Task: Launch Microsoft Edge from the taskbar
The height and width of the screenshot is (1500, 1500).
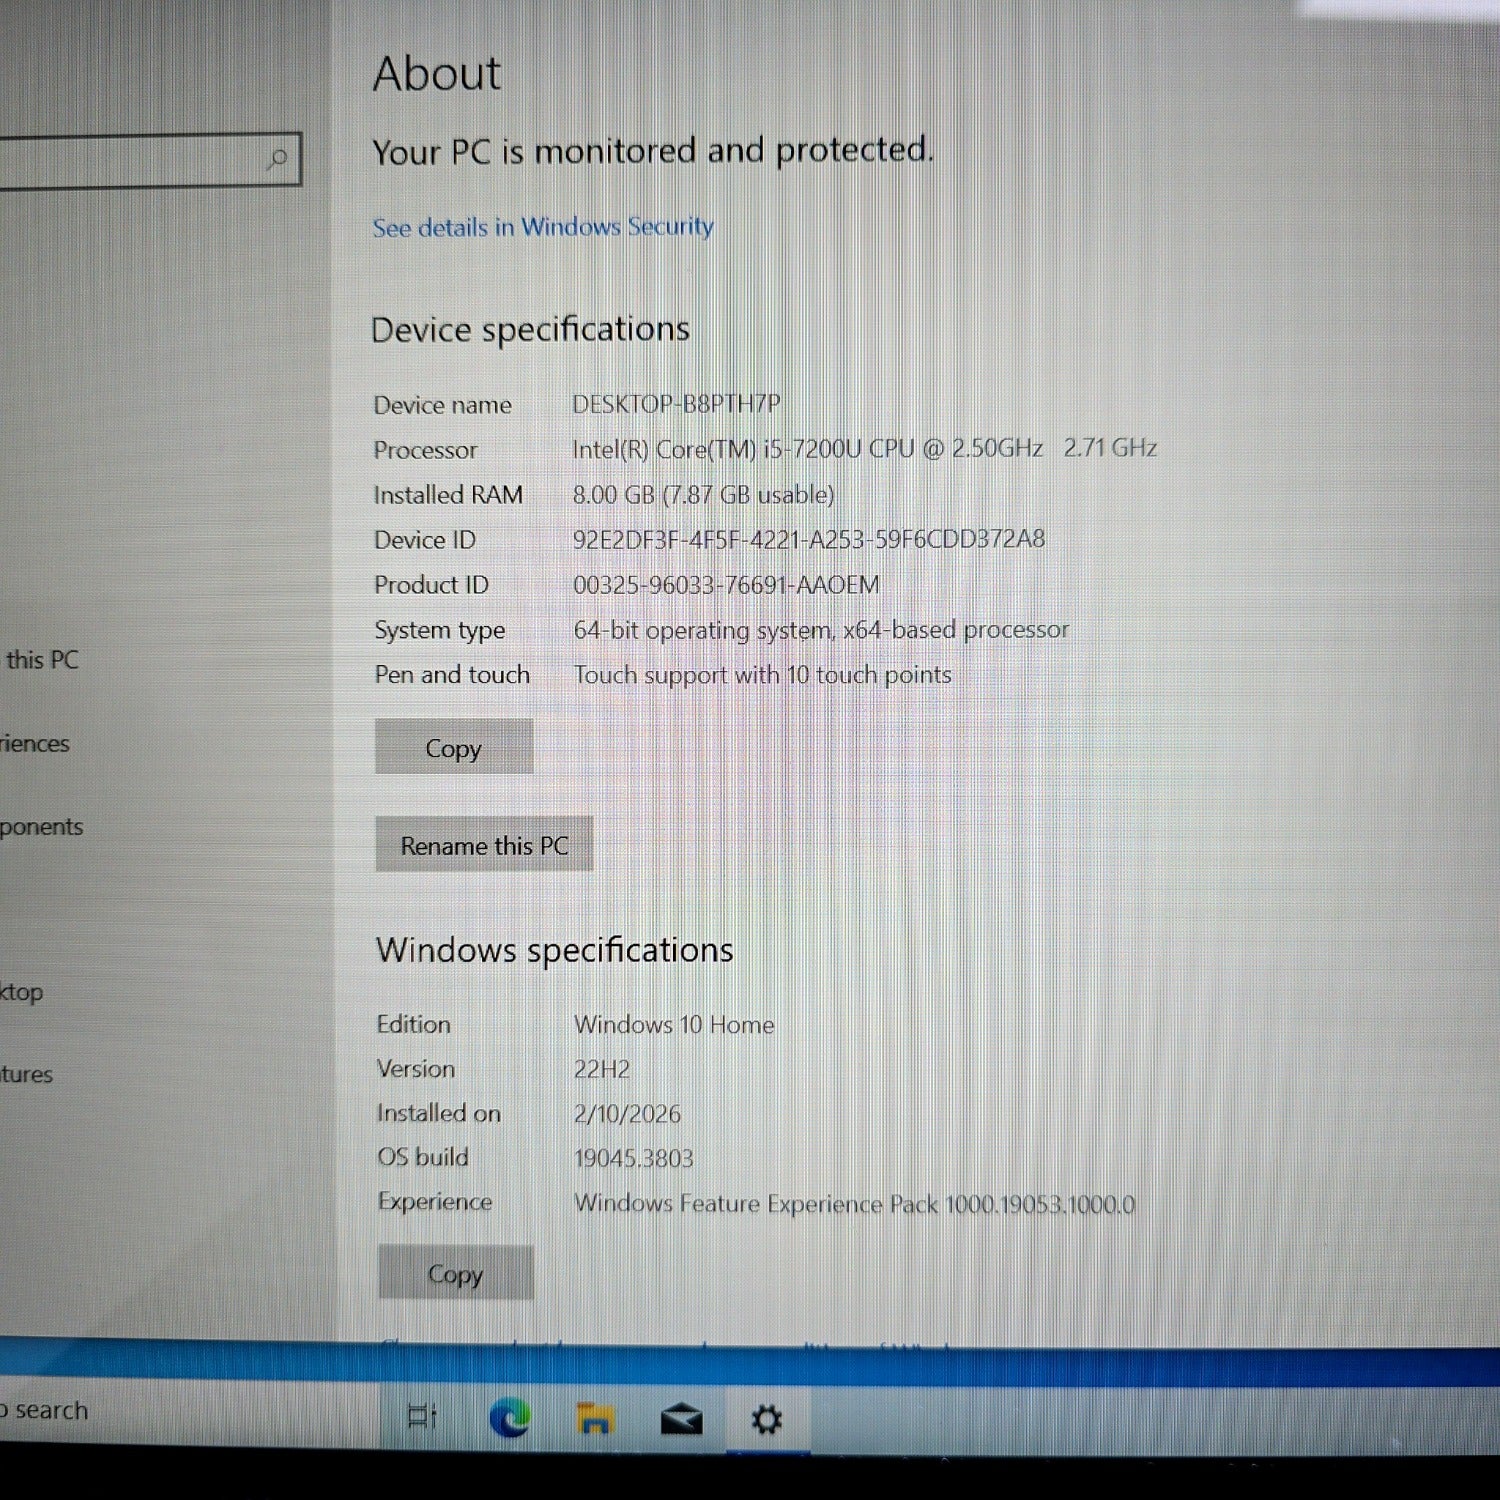Action: click(x=510, y=1418)
